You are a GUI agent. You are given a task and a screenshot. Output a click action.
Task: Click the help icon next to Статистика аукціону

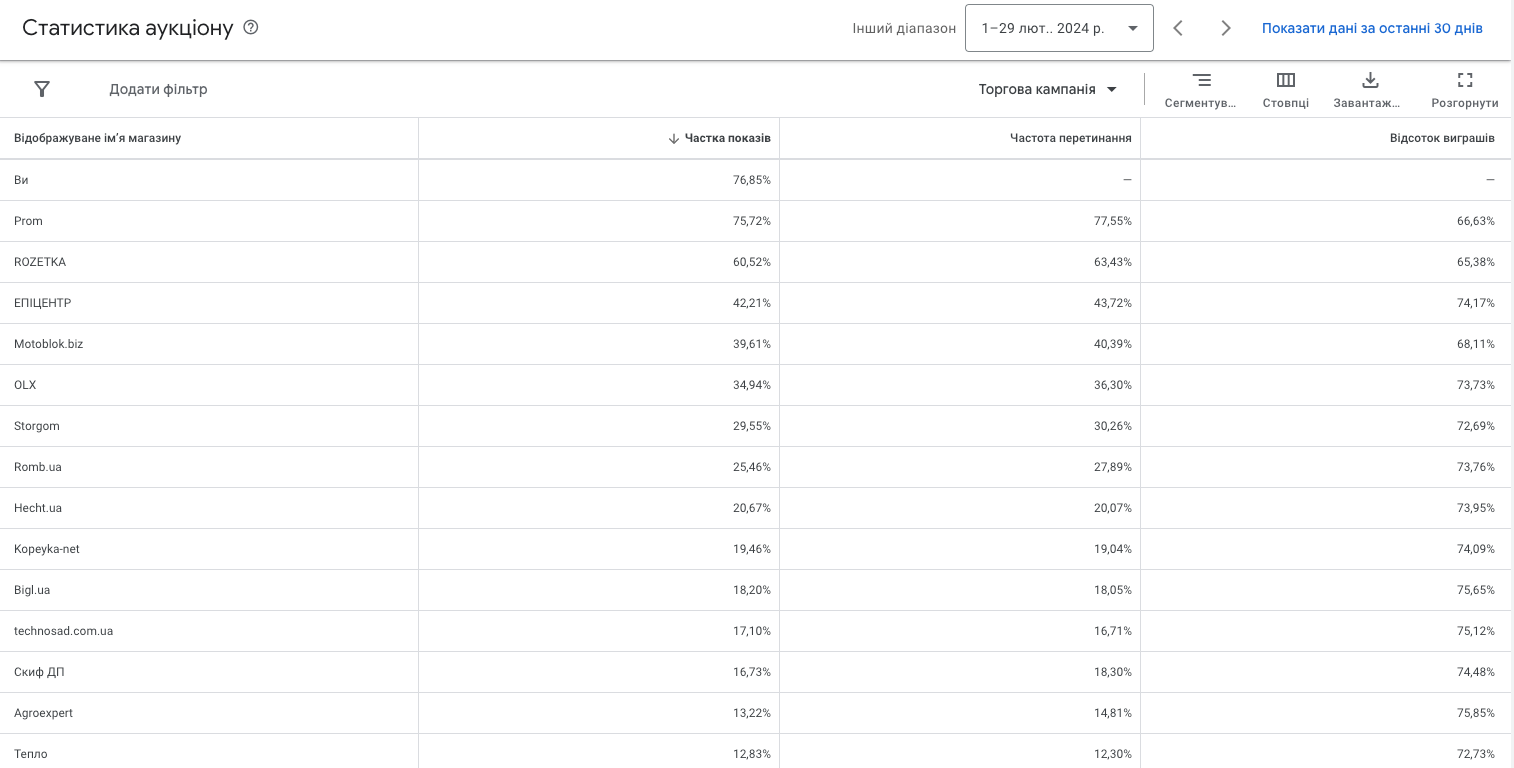pos(251,28)
